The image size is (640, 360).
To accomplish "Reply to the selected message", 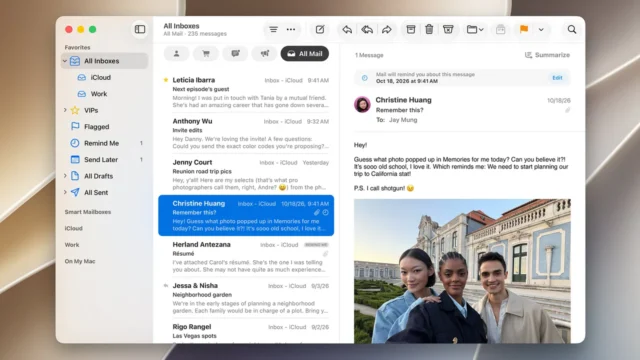I will [347, 29].
